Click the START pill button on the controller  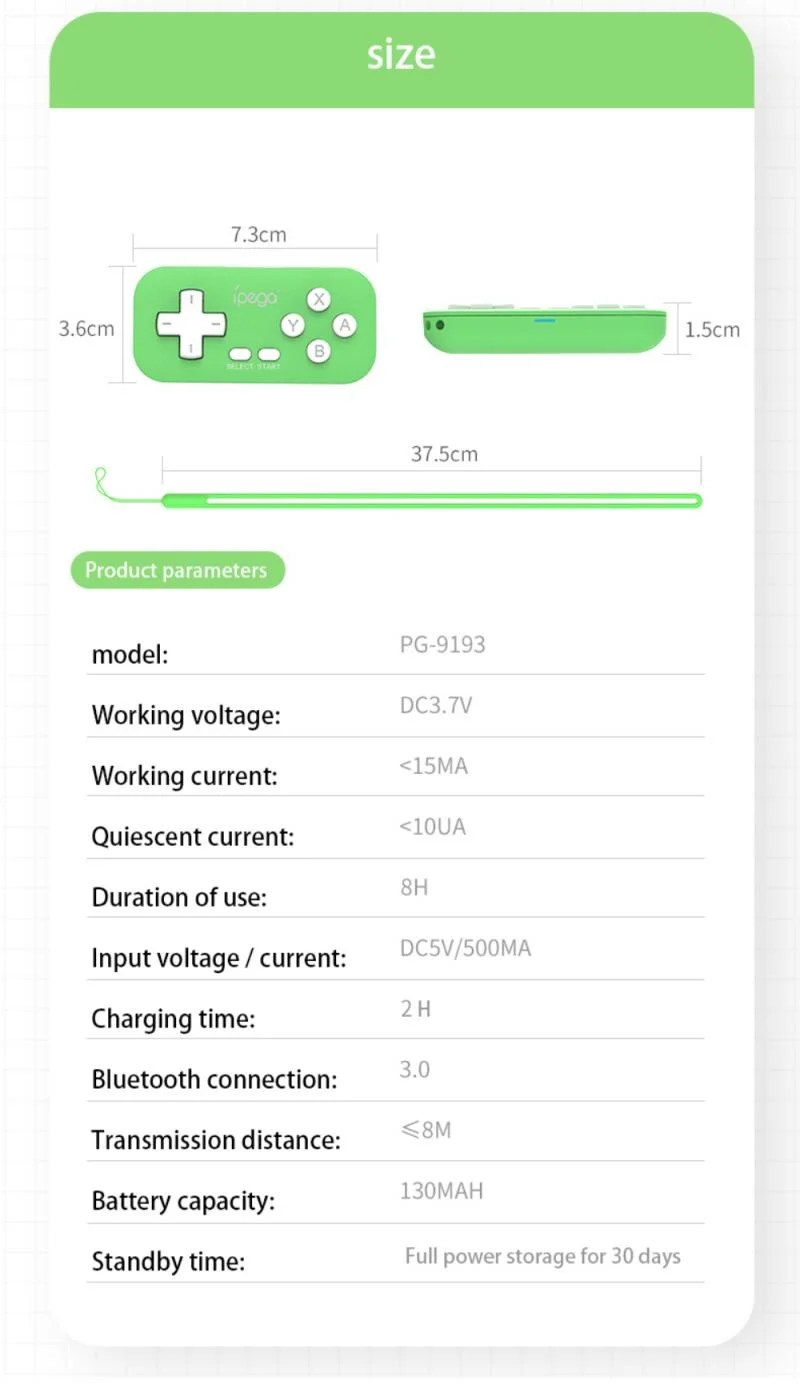268,353
